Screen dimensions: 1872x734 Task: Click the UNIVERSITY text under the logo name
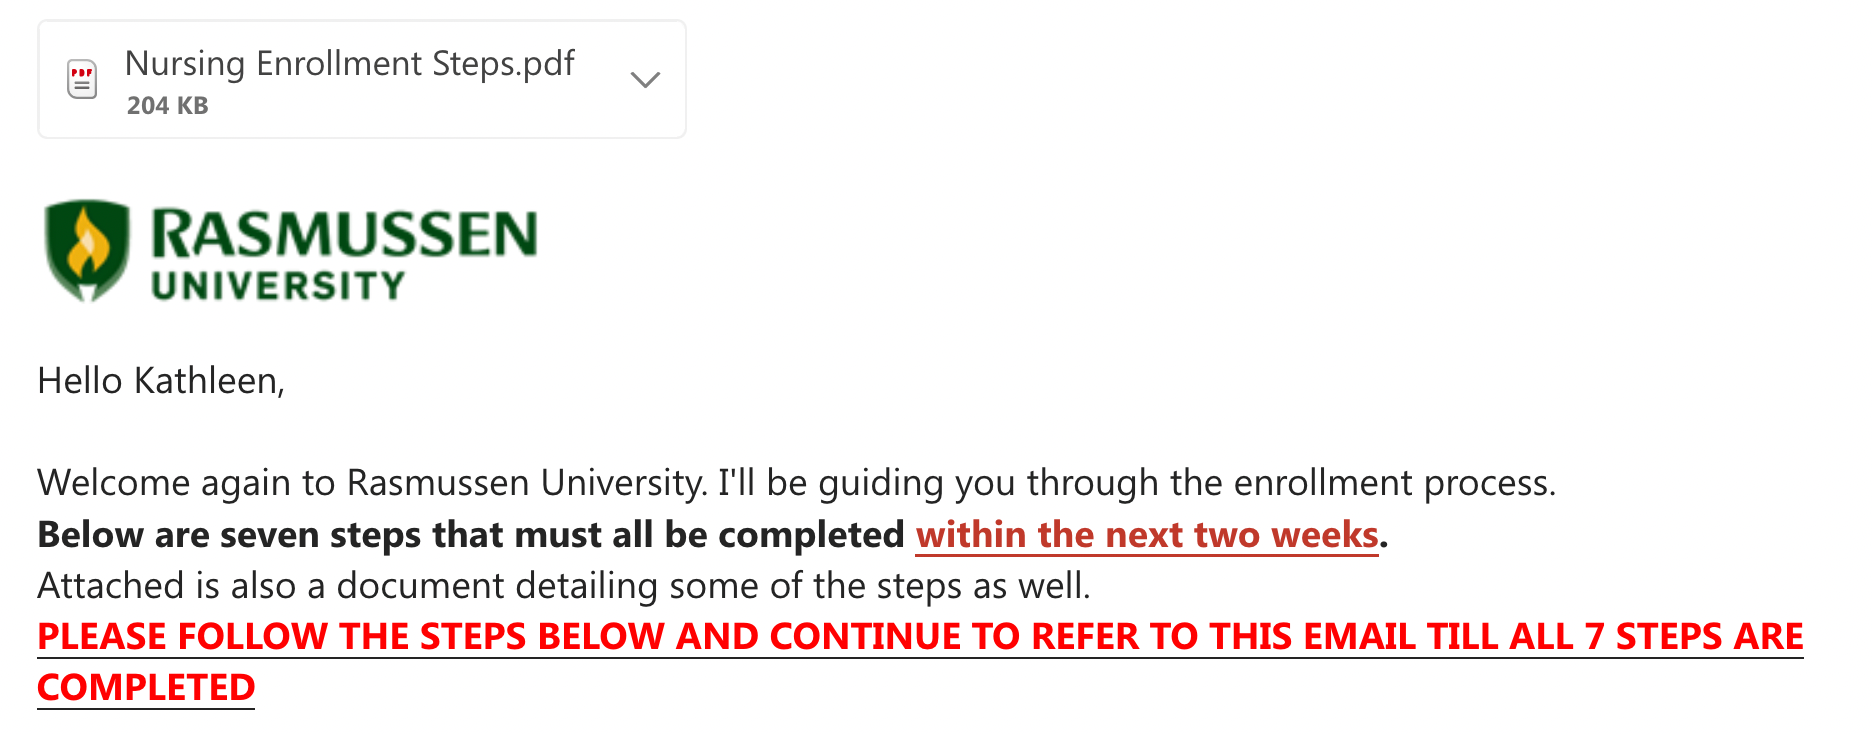(x=278, y=287)
